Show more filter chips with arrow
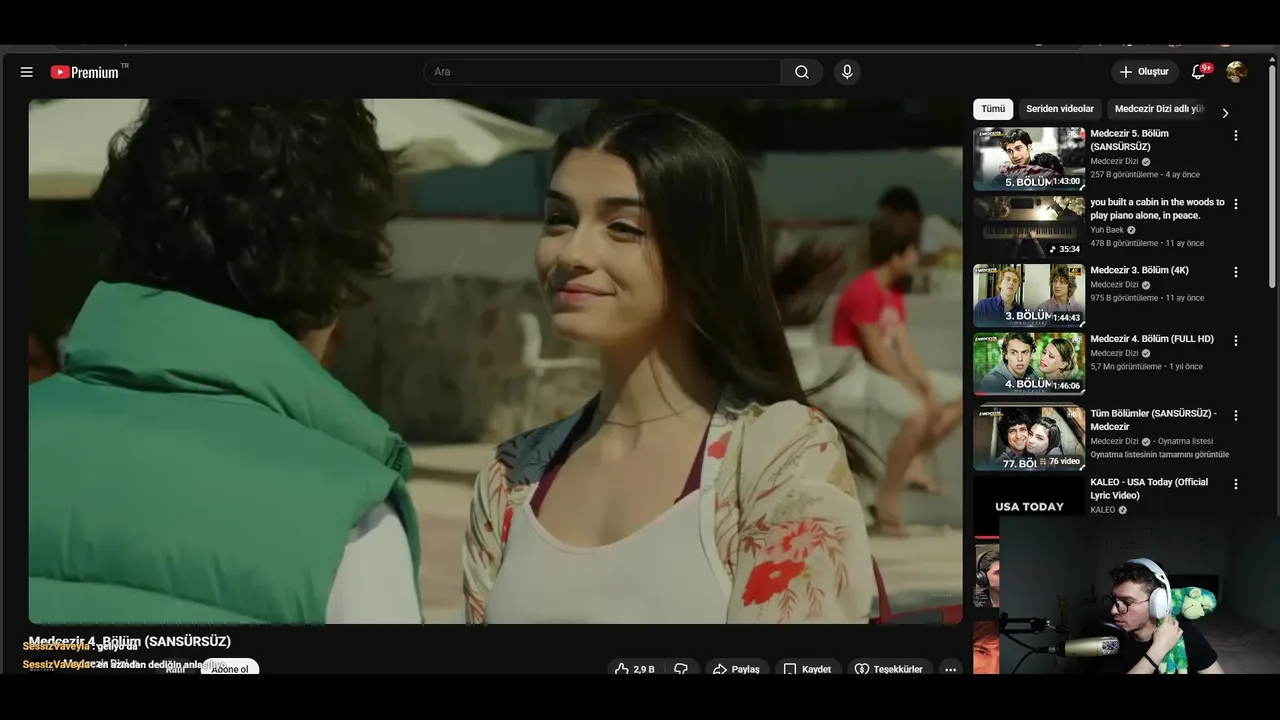Image resolution: width=1280 pixels, height=720 pixels. (x=1225, y=113)
